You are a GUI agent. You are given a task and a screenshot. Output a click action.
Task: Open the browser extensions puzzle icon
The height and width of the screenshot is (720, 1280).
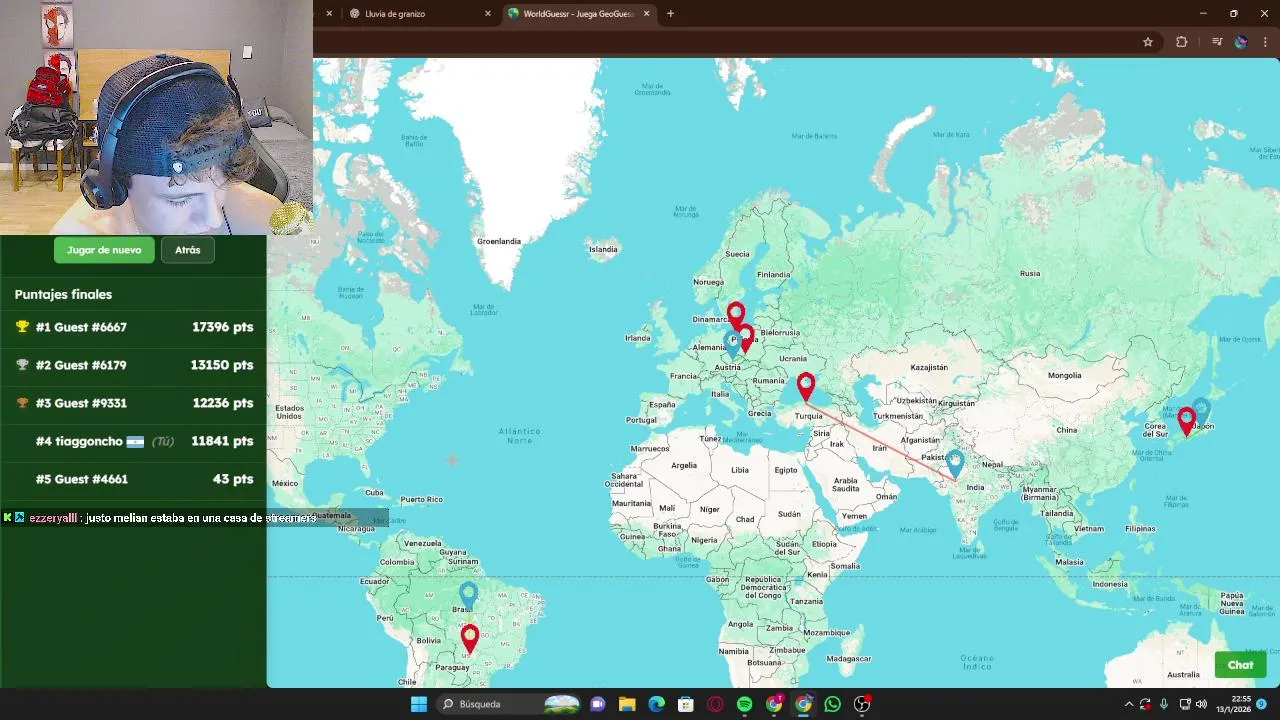pyautogui.click(x=1181, y=42)
